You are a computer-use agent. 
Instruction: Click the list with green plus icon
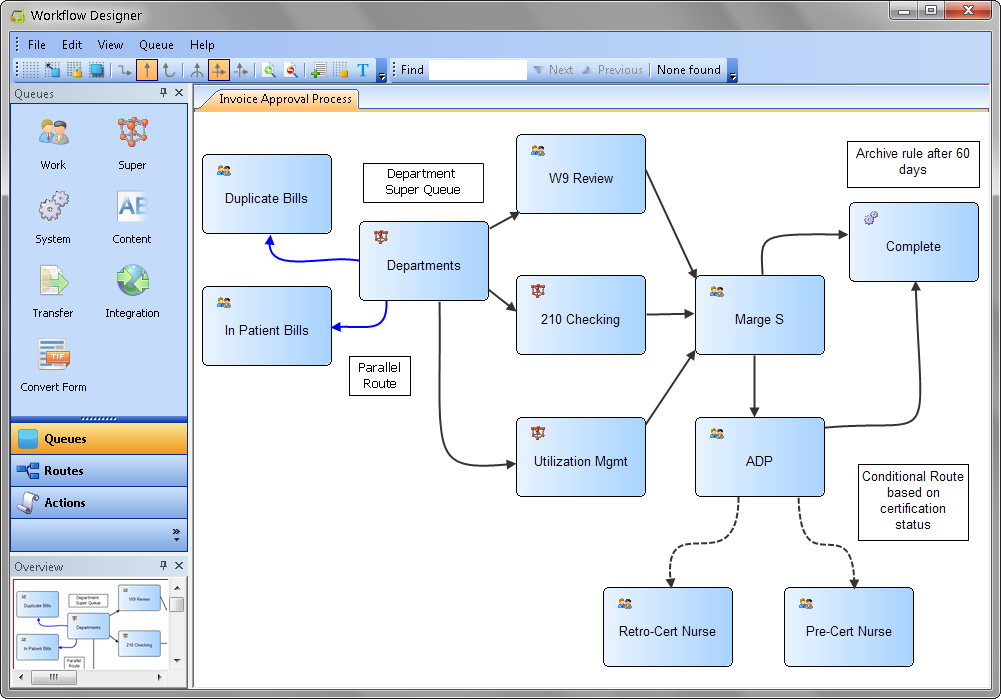319,70
